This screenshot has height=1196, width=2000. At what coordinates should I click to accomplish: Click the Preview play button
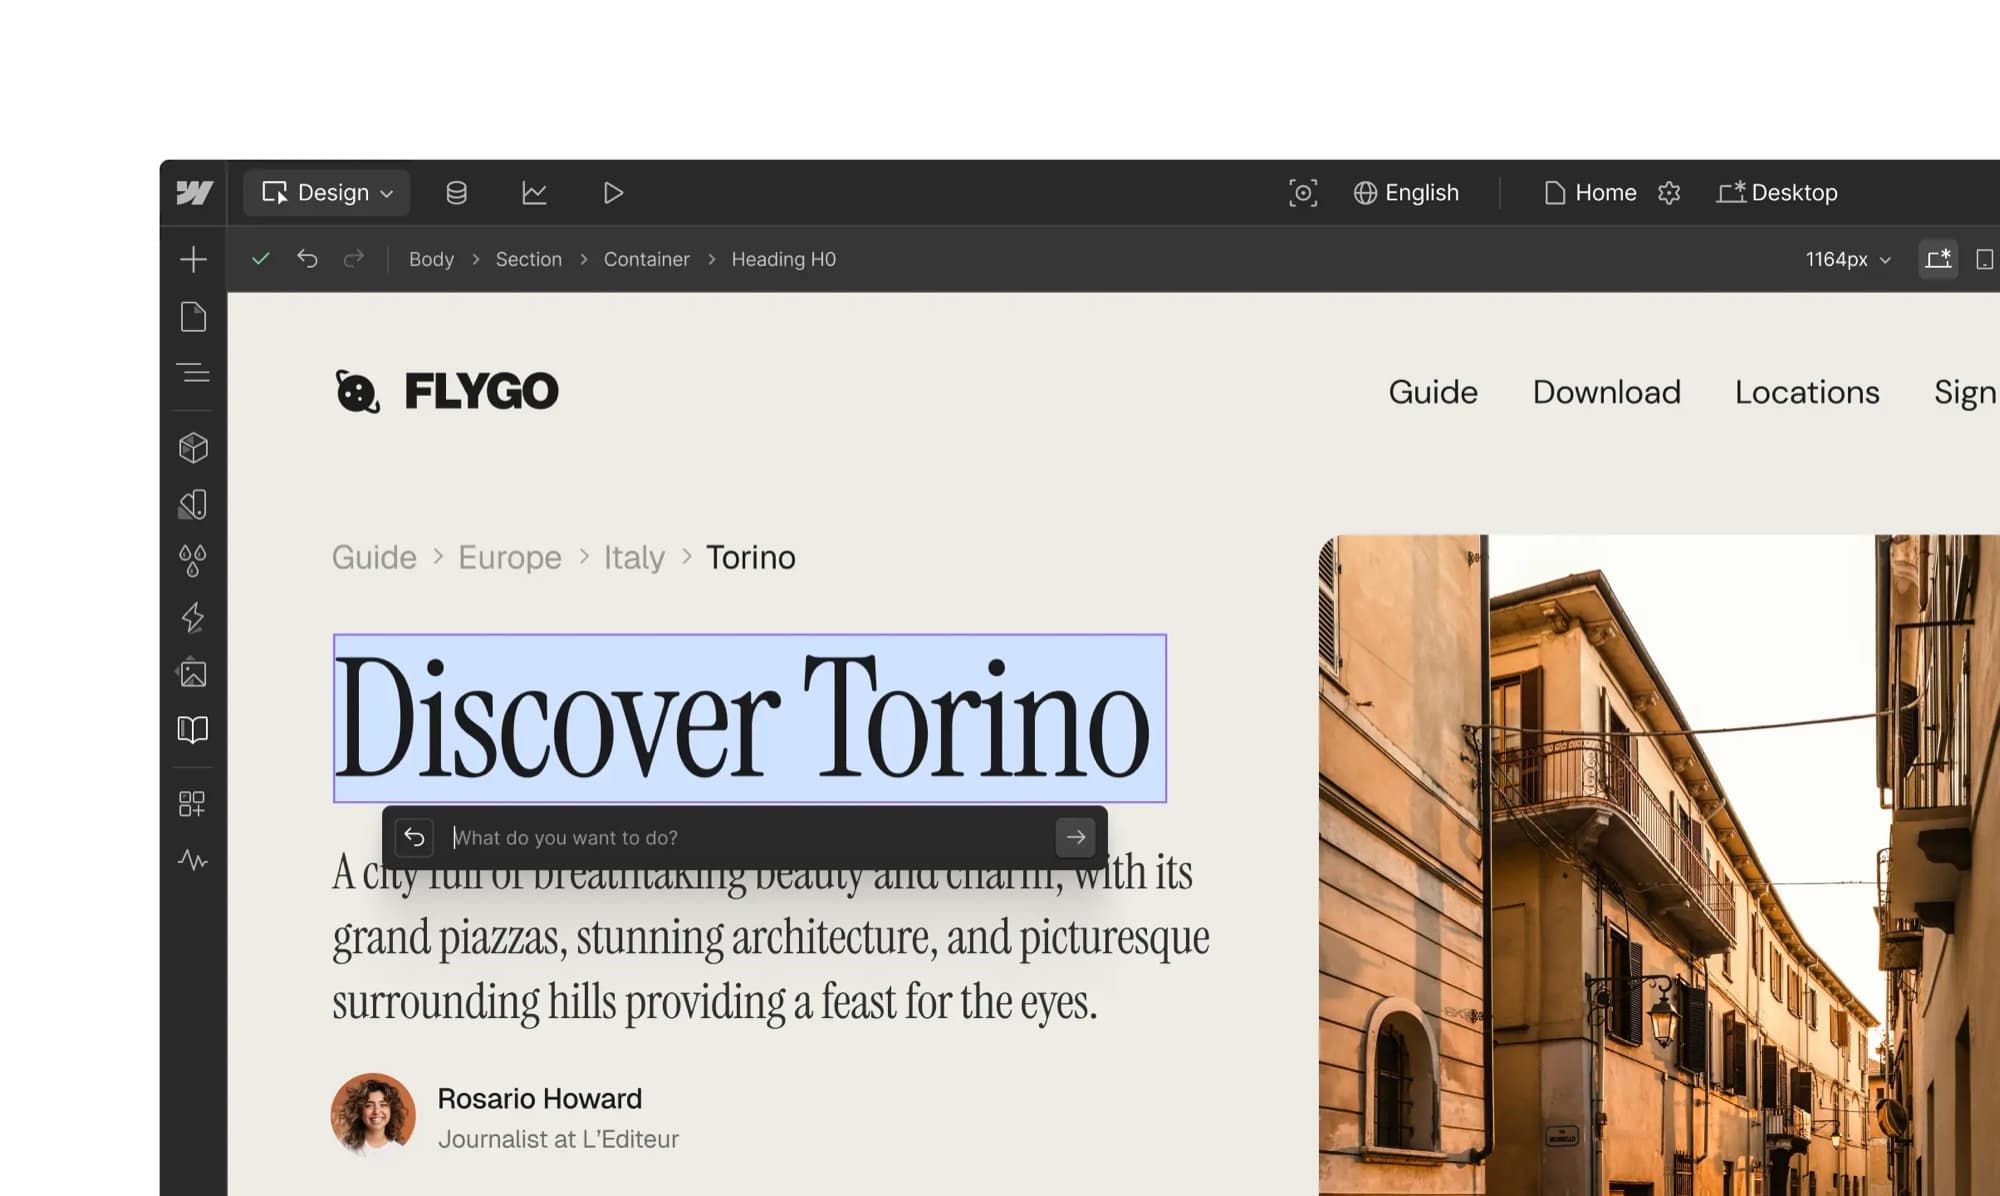coord(613,192)
